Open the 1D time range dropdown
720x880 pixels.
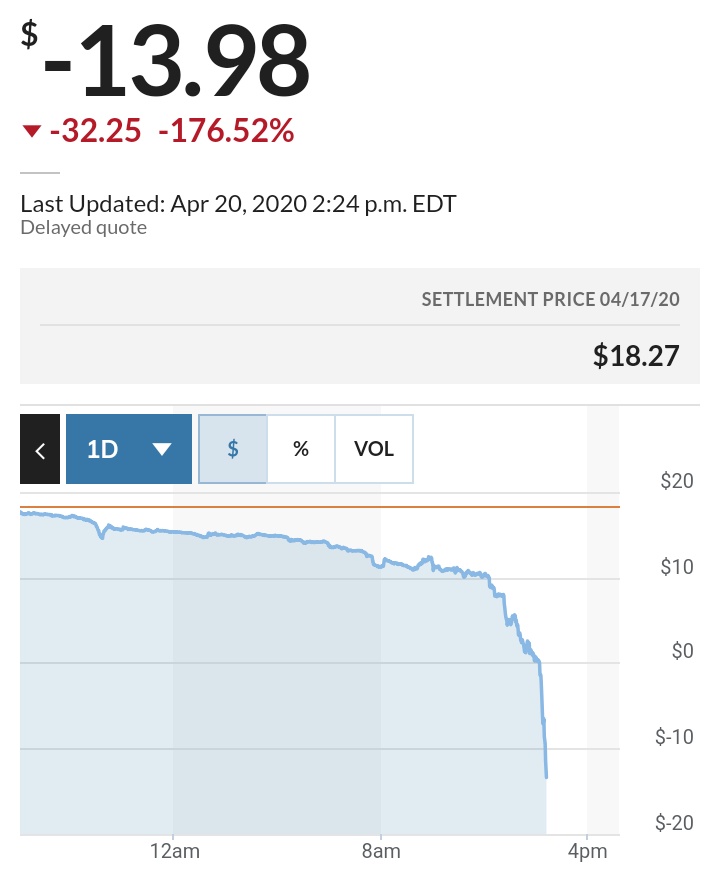128,449
